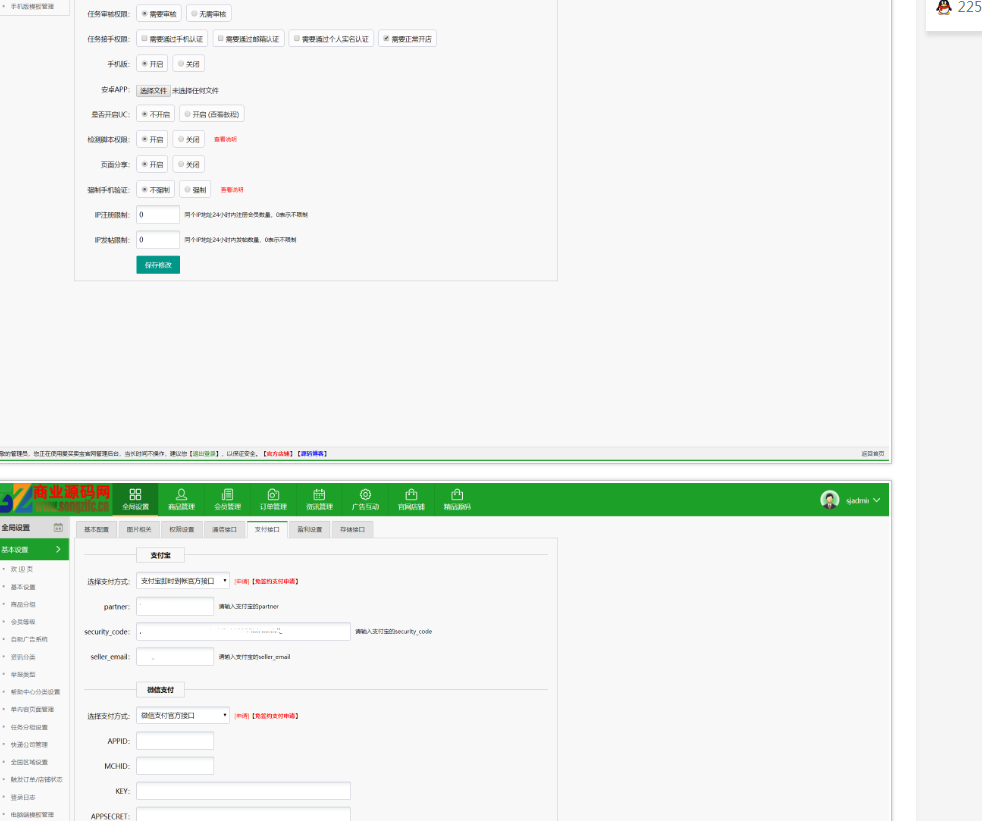Open the last shopping bag icon 精品源码
This screenshot has width=982, height=821.
pos(457,495)
